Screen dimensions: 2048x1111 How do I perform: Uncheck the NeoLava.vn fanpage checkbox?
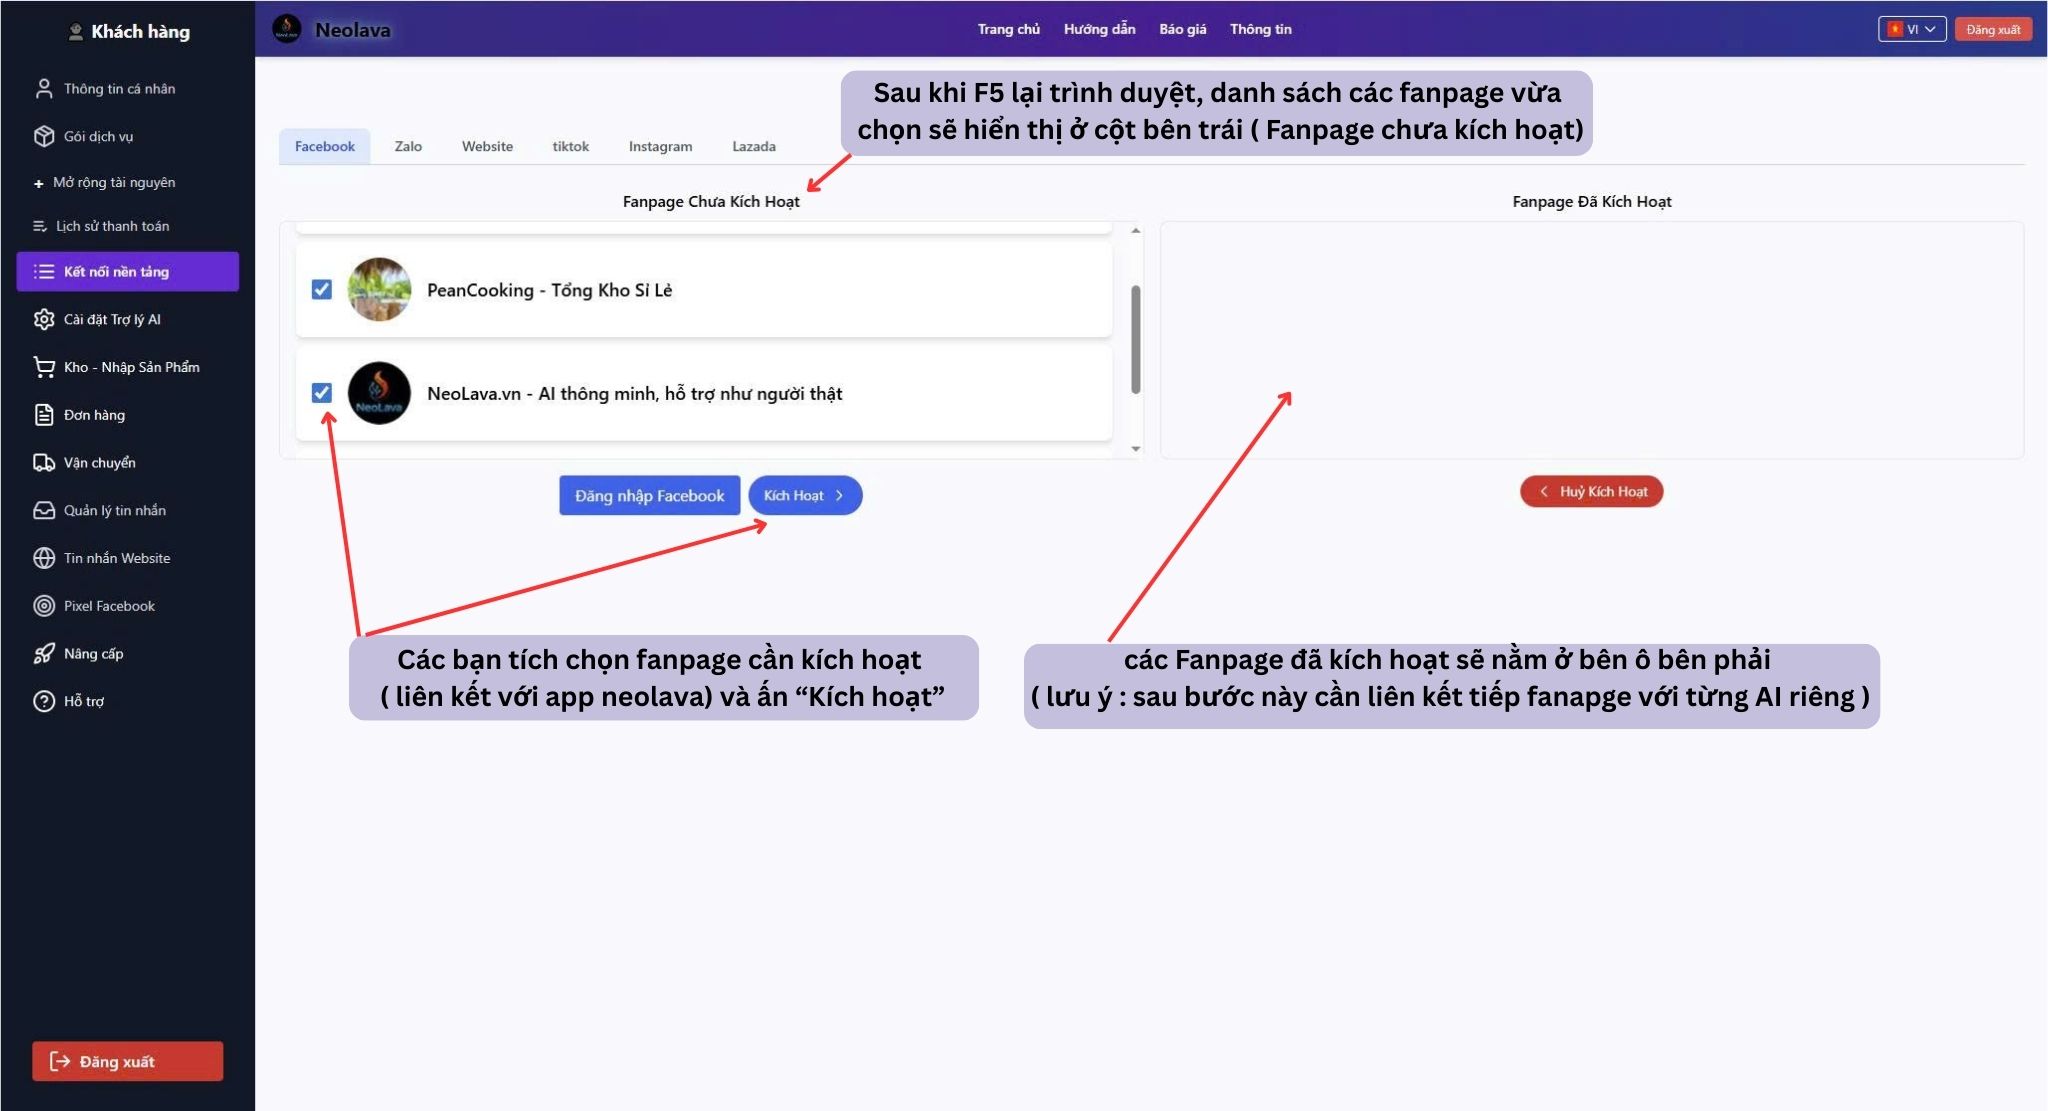click(x=322, y=393)
